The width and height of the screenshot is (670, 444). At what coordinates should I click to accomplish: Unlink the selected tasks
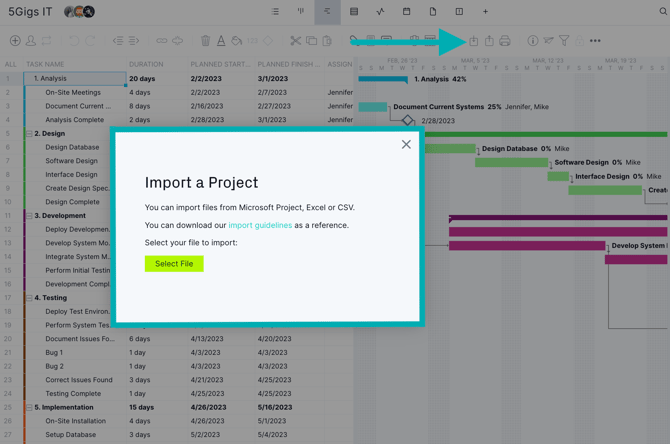tap(177, 41)
